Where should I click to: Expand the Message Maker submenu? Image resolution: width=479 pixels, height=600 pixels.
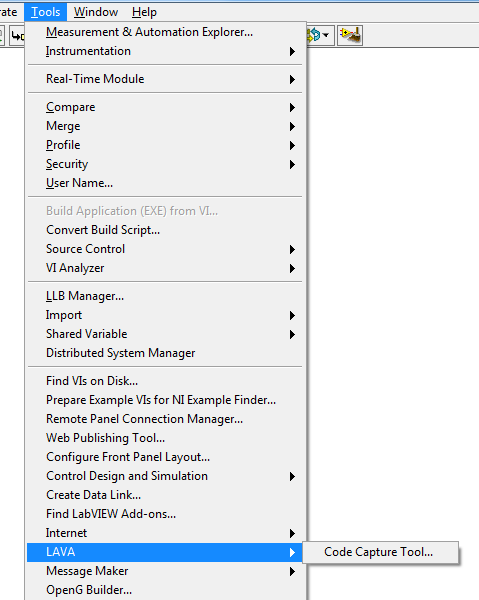point(165,571)
